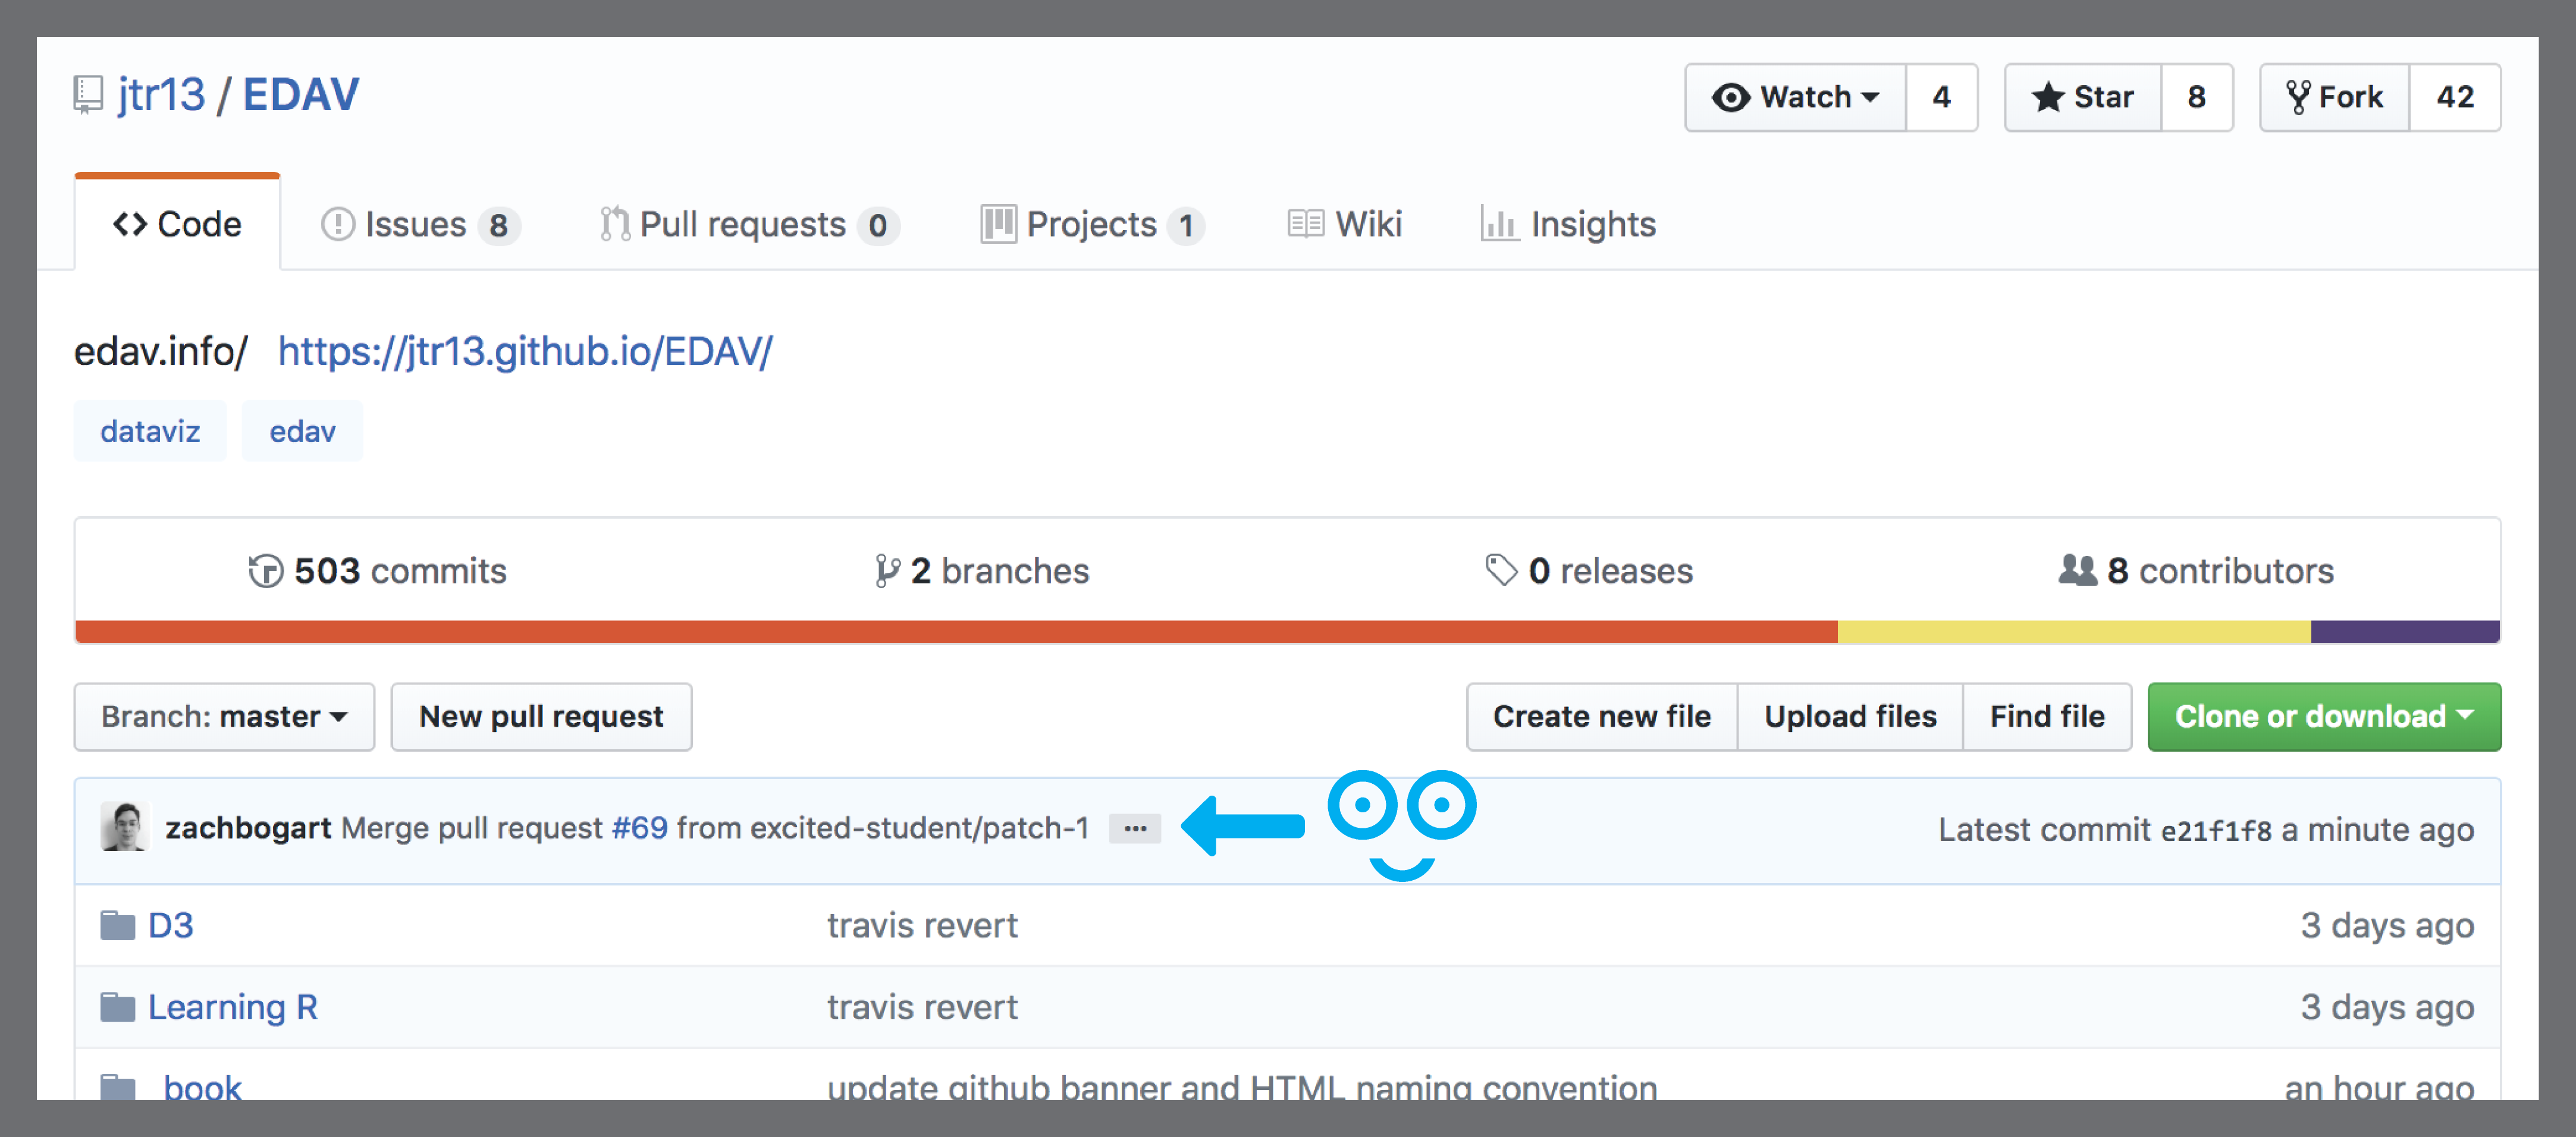Expand the Branch: master selector
The width and height of the screenshot is (2576, 1137).
coord(224,717)
